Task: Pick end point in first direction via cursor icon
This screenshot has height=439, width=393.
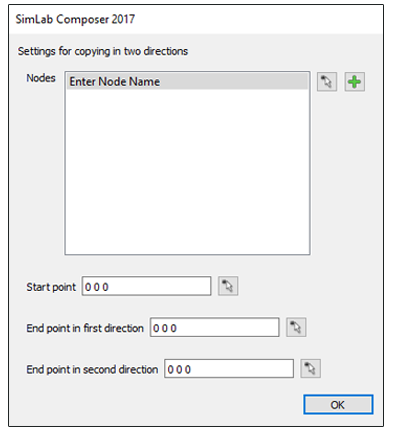Action: tap(296, 327)
